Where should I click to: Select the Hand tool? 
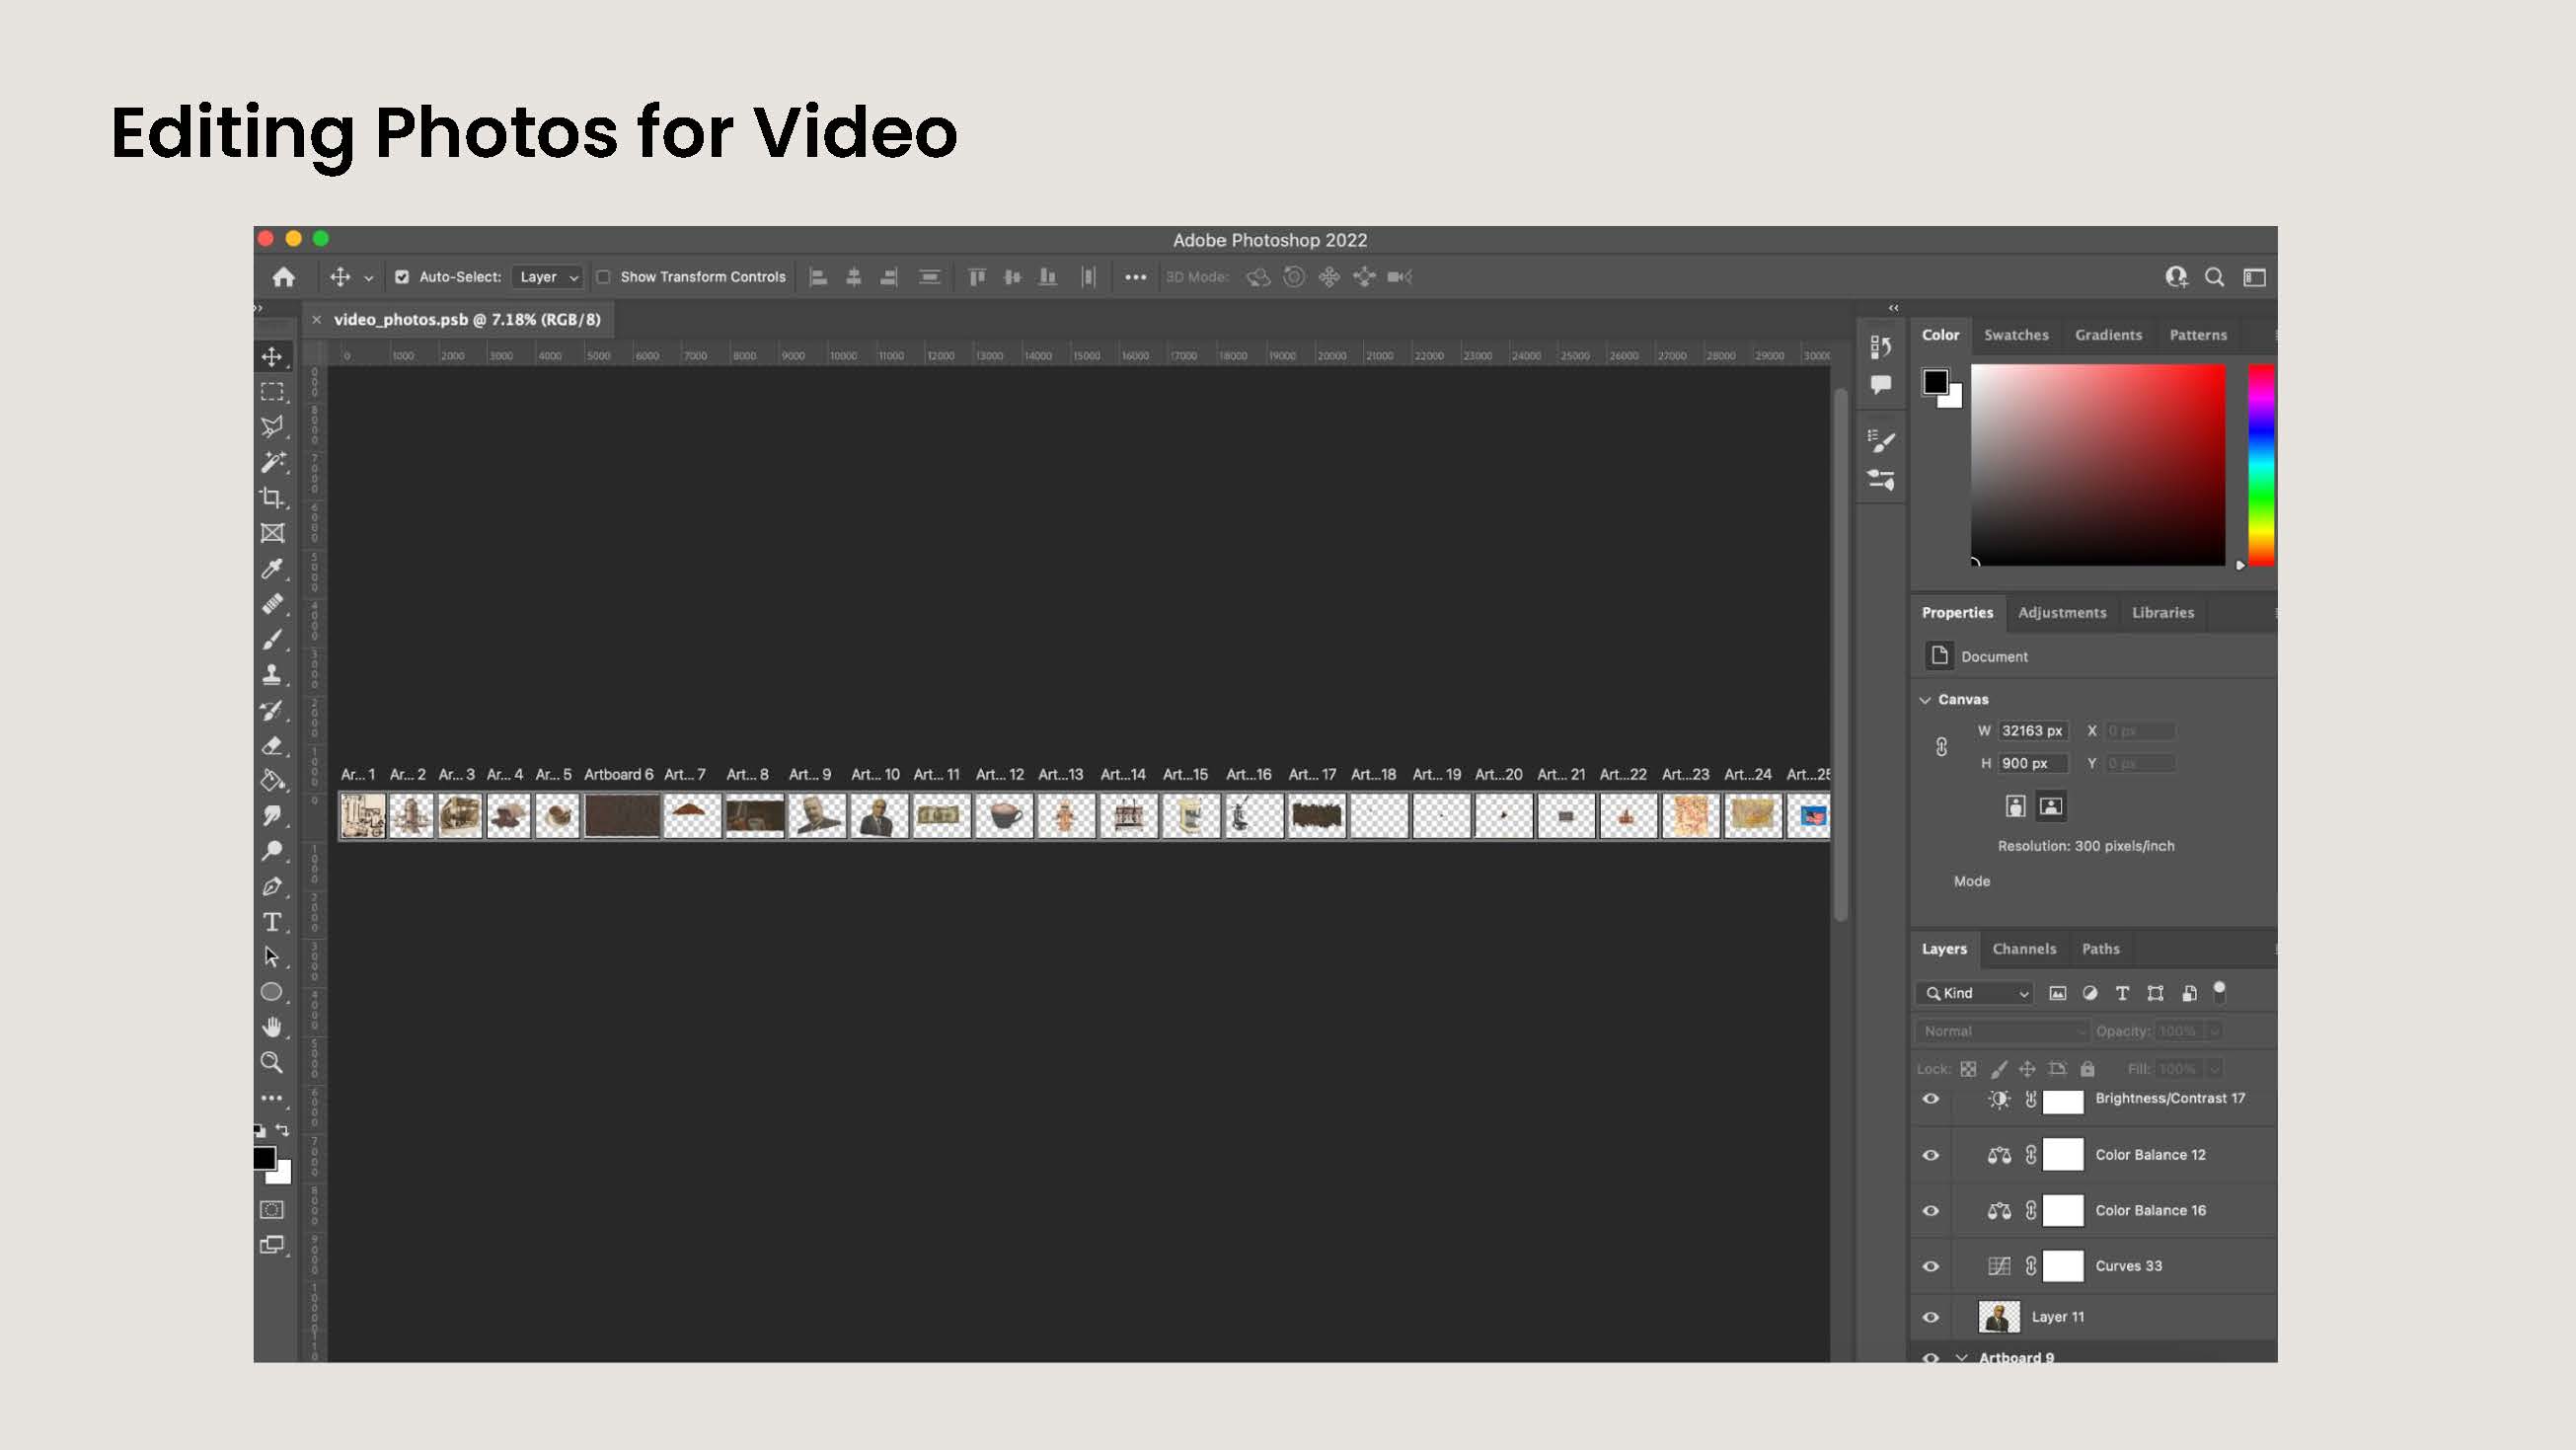pyautogui.click(x=271, y=1027)
